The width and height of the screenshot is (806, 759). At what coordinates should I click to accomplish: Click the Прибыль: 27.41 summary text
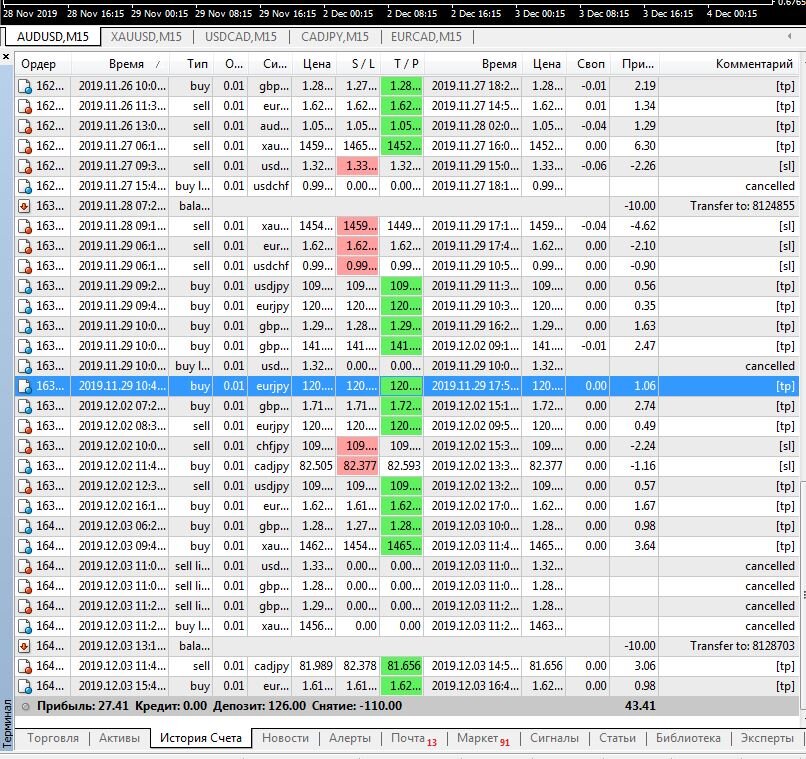click(82, 706)
